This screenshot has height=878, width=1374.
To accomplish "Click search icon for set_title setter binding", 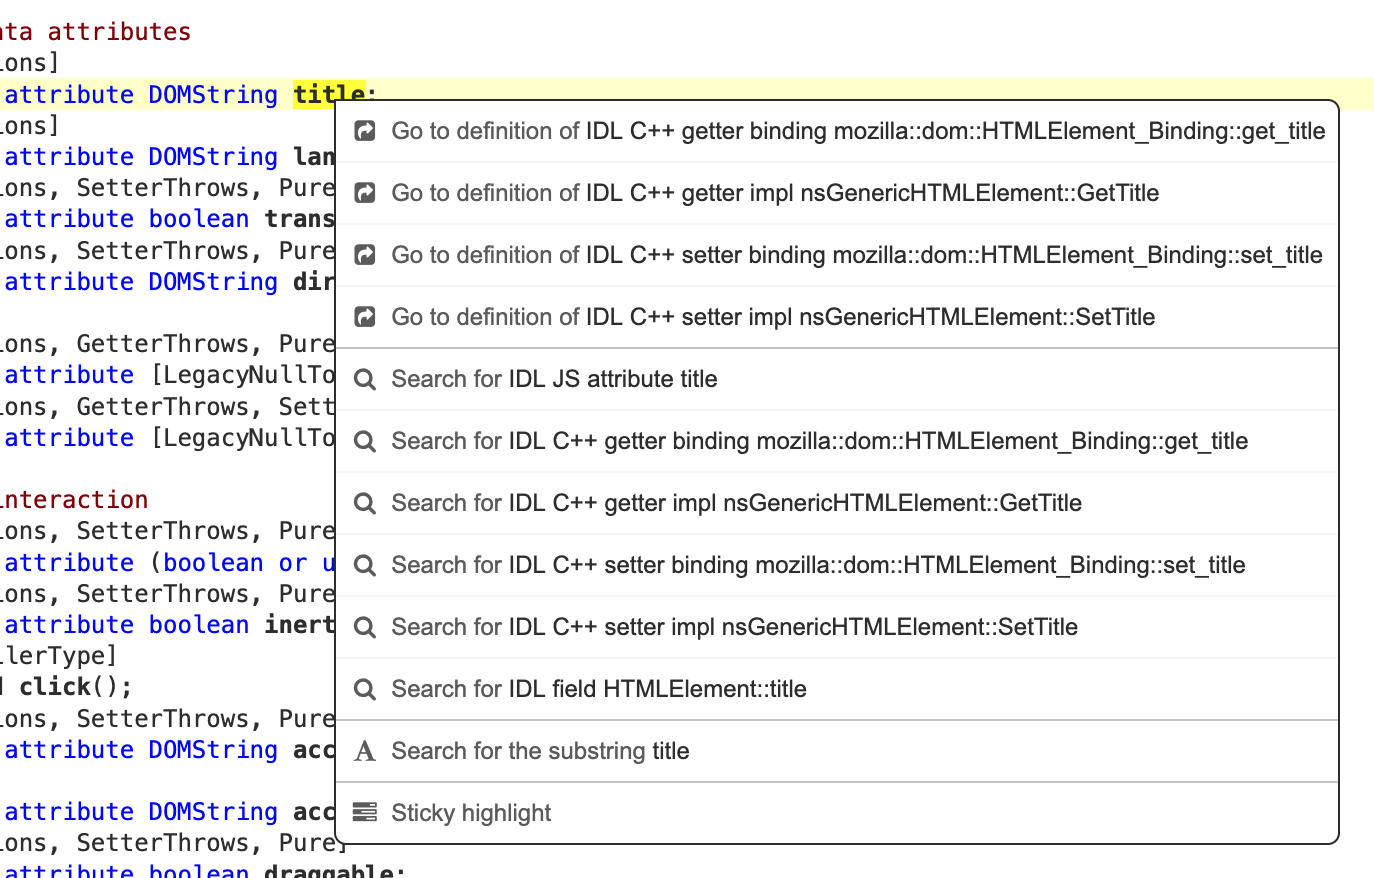I will (x=365, y=565).
